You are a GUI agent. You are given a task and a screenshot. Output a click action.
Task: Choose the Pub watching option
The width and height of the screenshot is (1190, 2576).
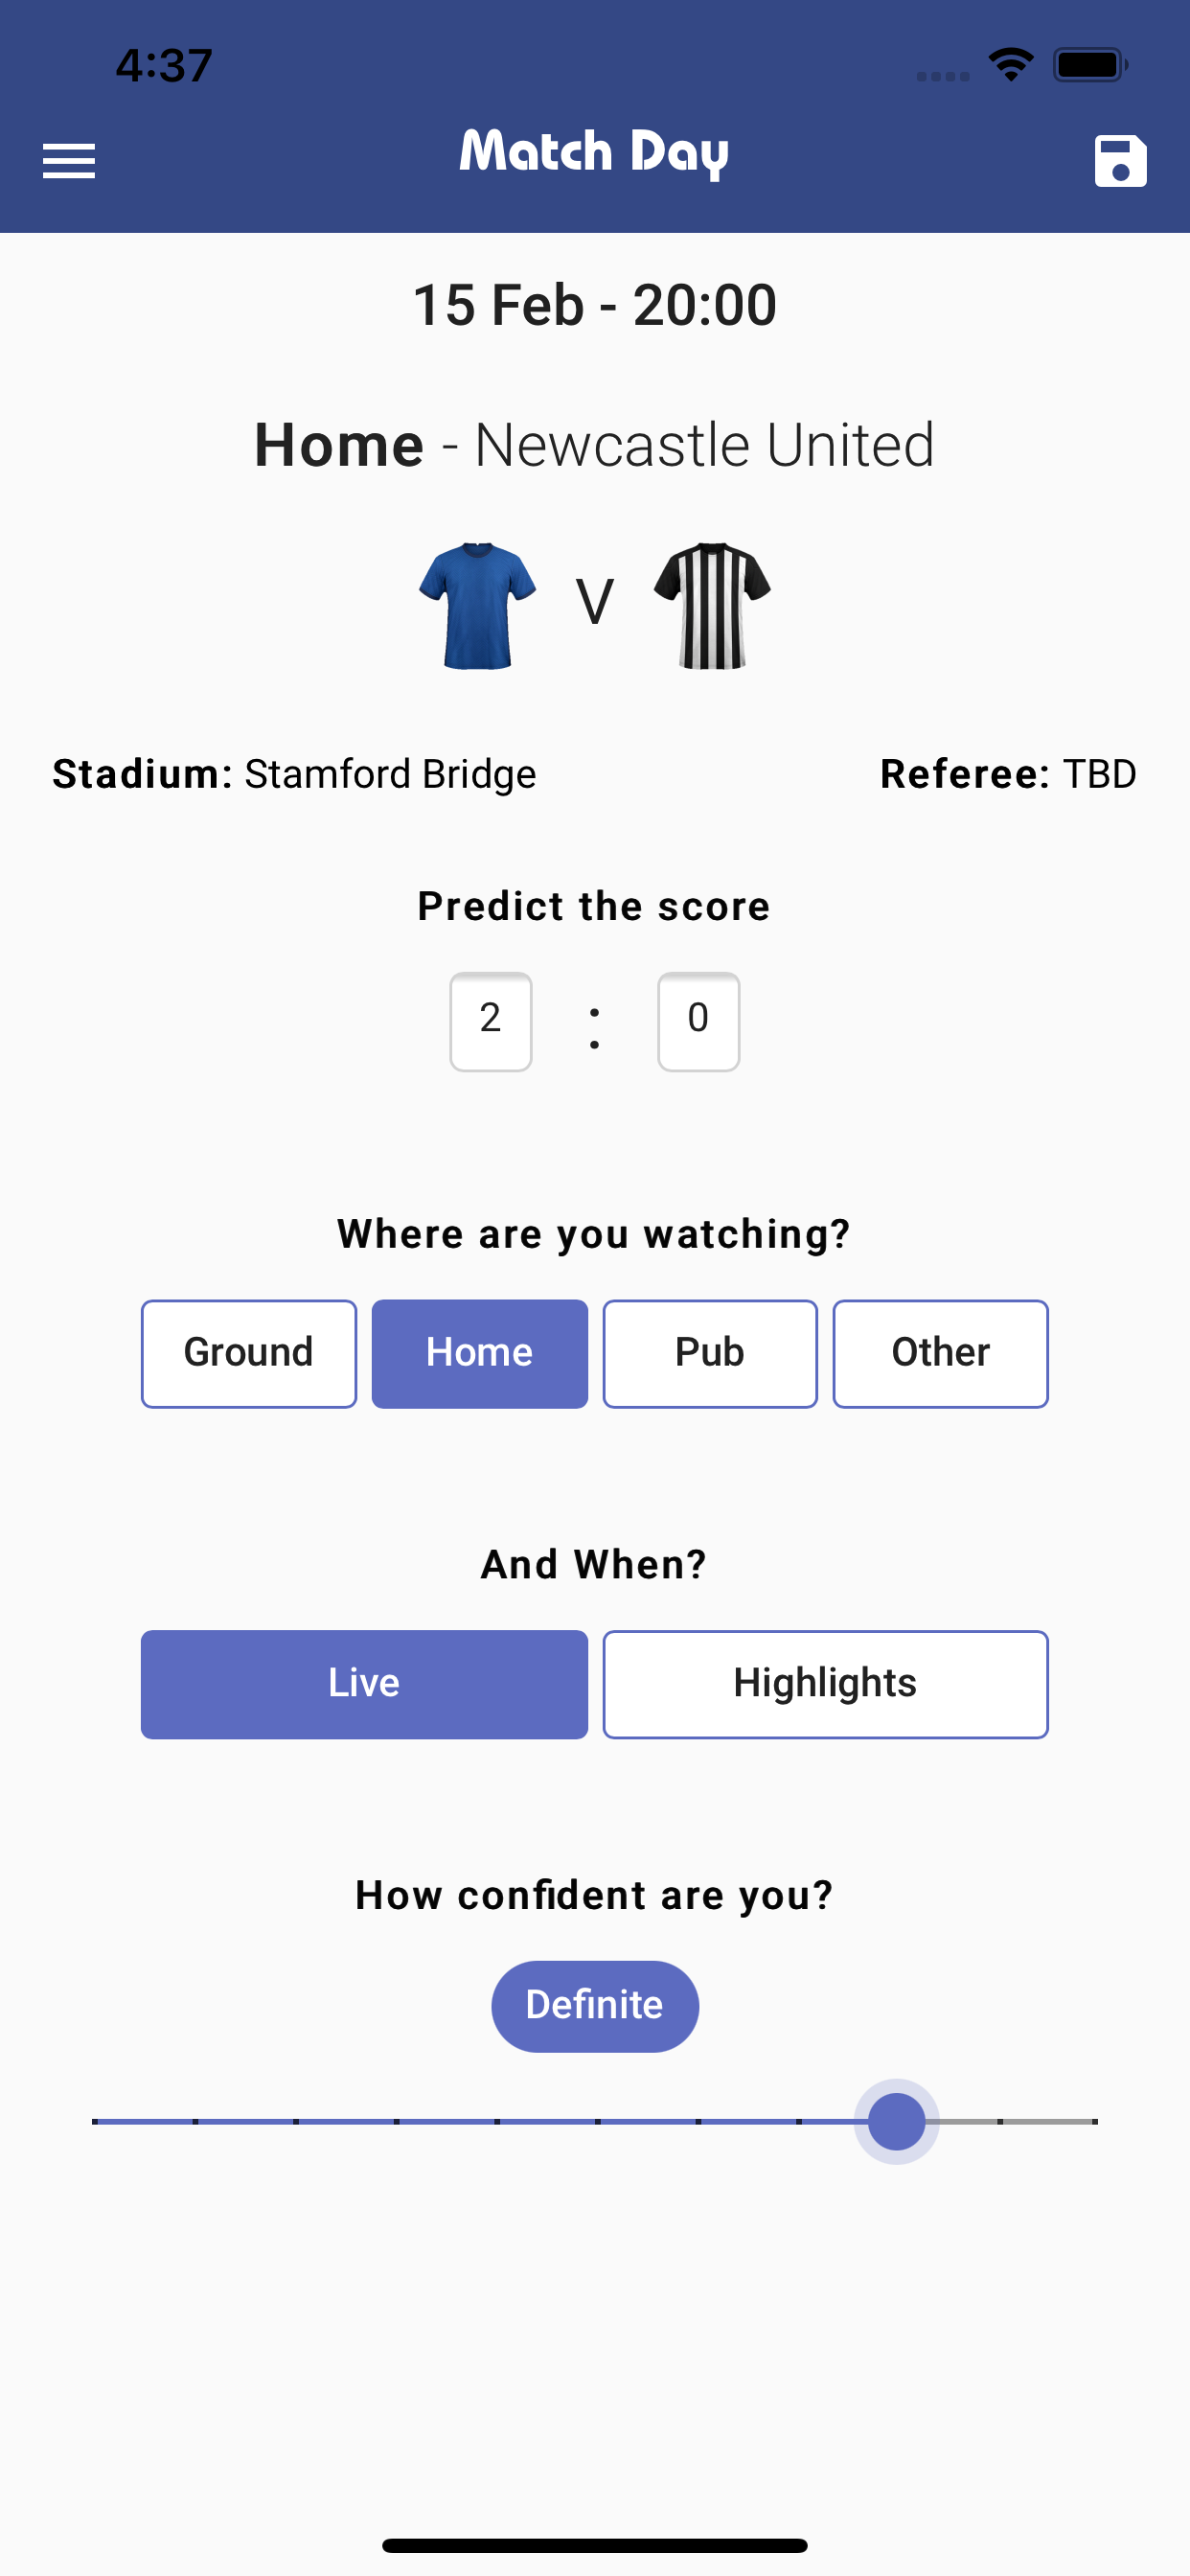710,1353
